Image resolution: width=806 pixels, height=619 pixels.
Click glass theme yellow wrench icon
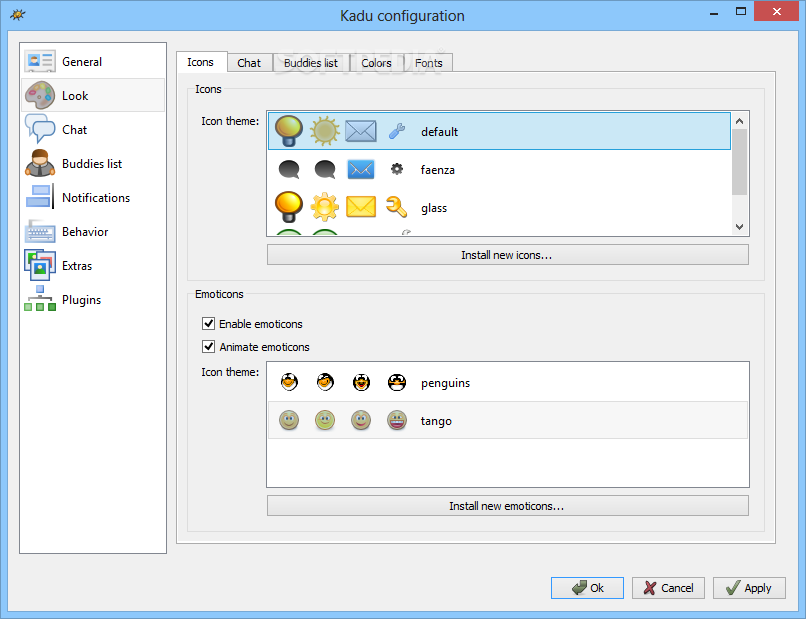click(396, 207)
